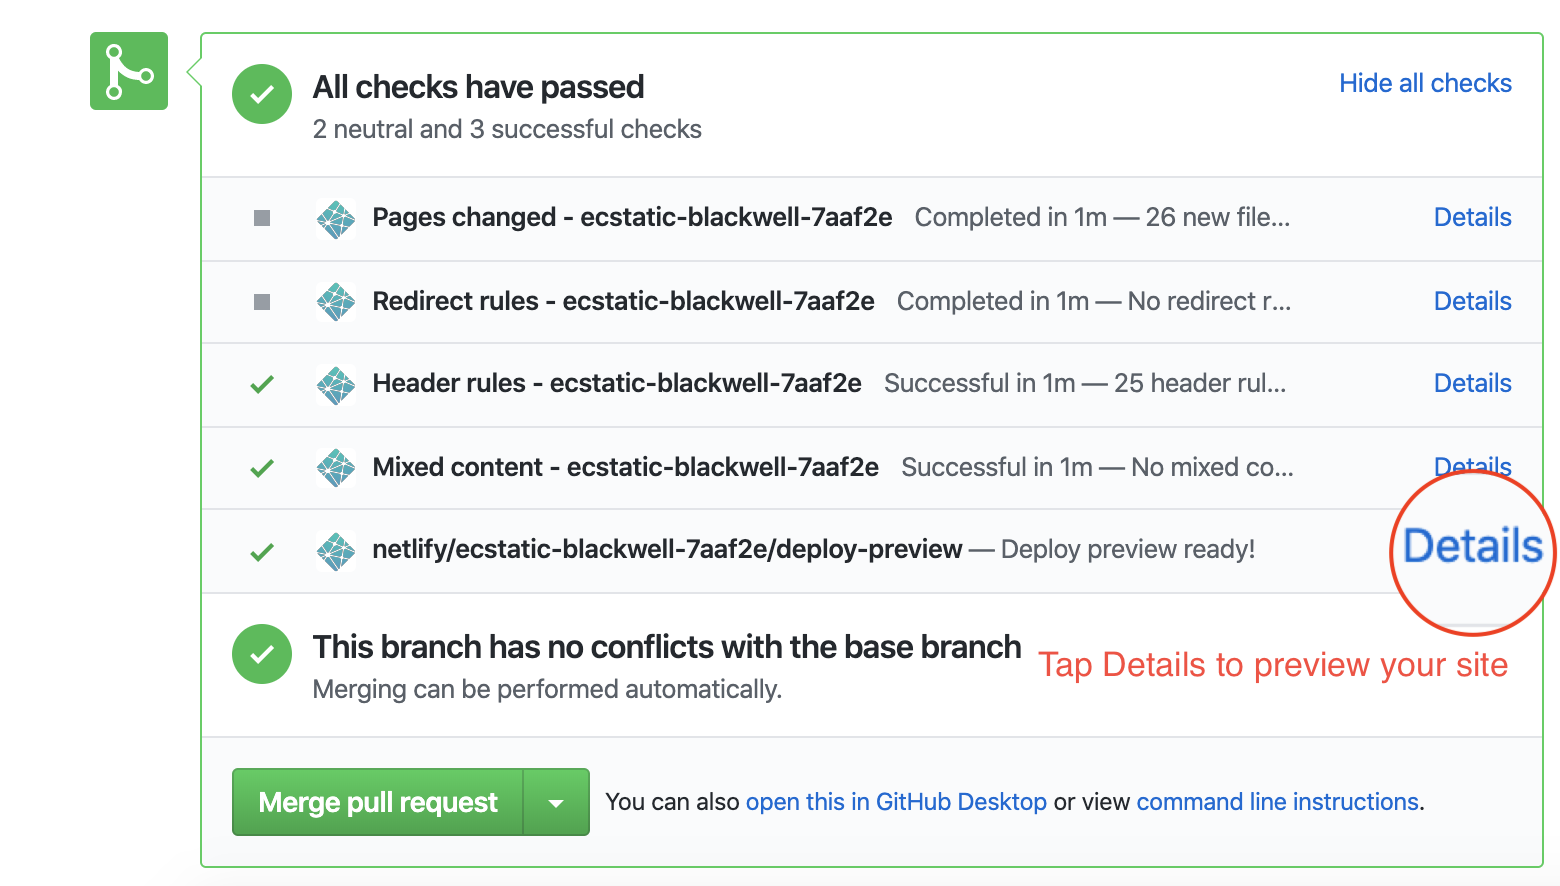This screenshot has height=886, width=1560.
Task: Open the merge options dropdown arrow
Action: click(557, 801)
